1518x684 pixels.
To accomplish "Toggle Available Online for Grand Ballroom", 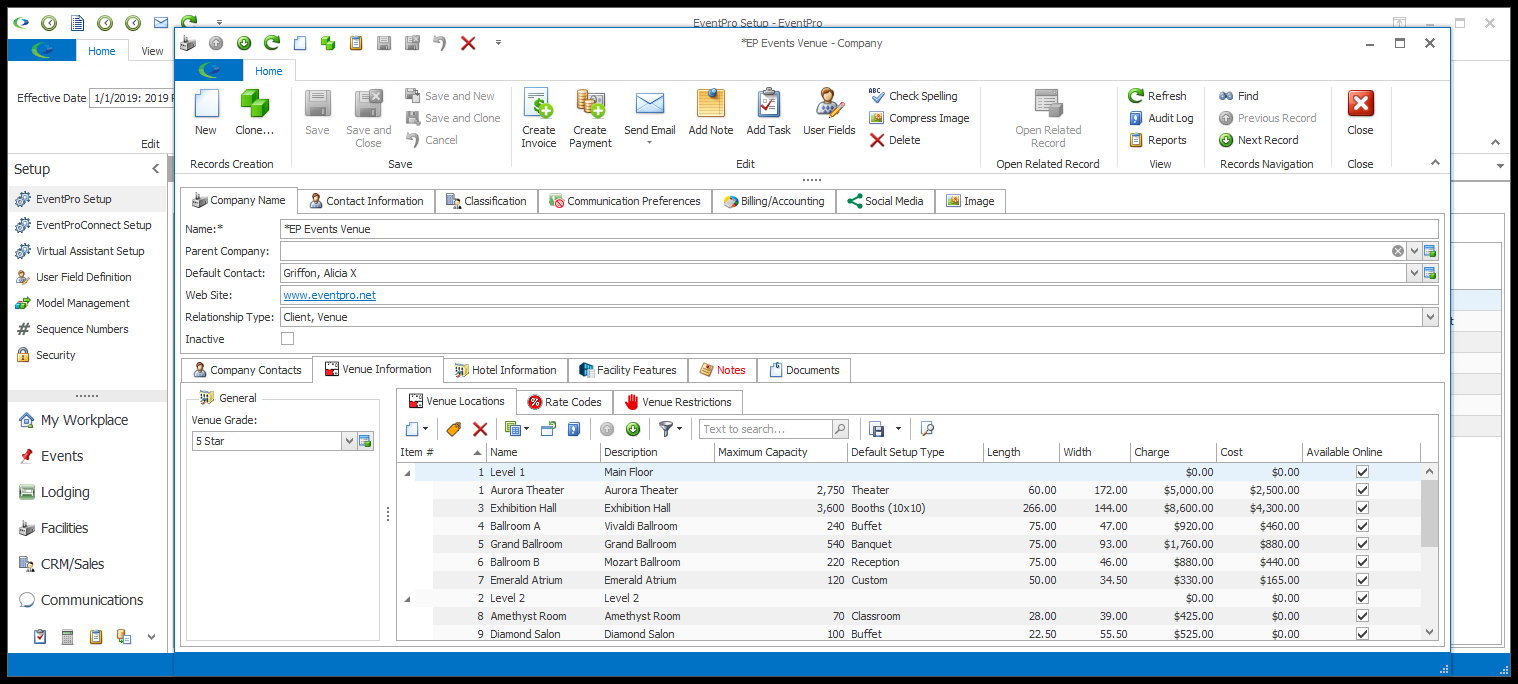I will [x=1362, y=544].
